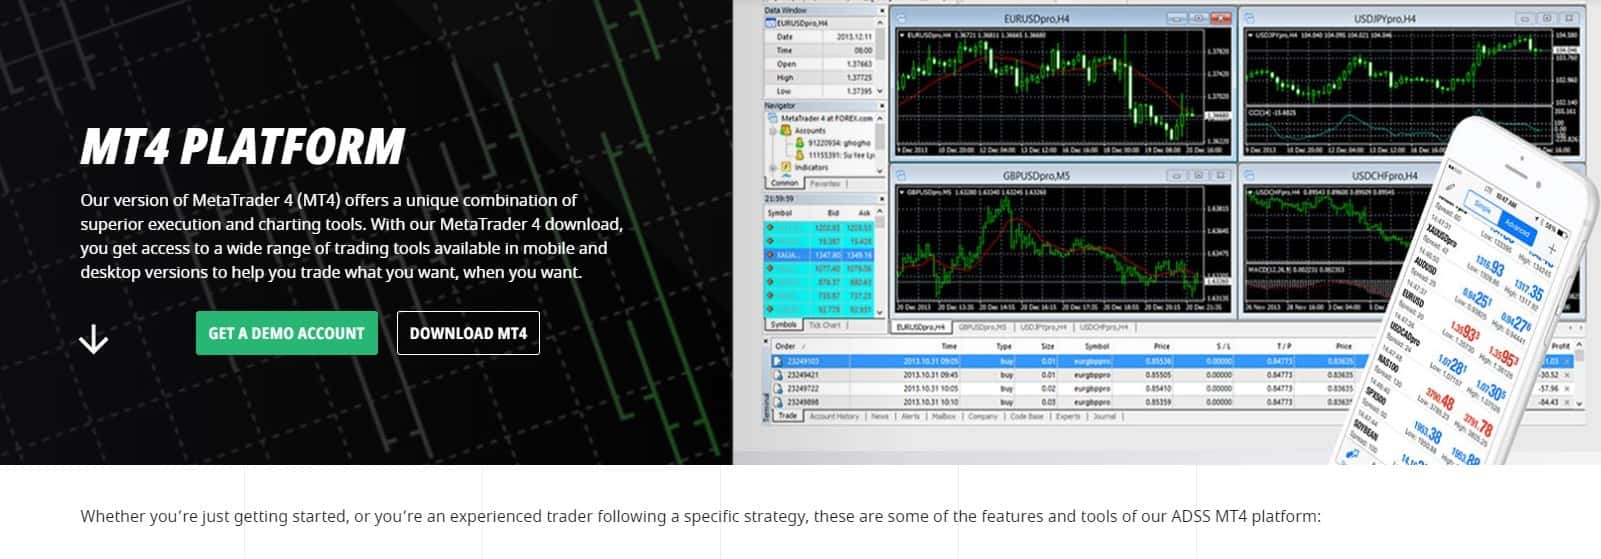
Task: Click the order icon for order 23249421
Action: 778,375
